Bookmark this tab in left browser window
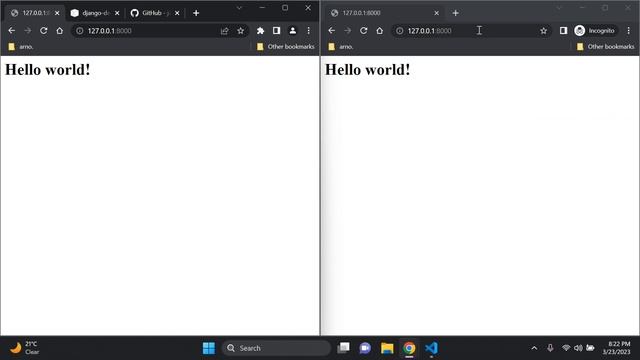 (241, 31)
